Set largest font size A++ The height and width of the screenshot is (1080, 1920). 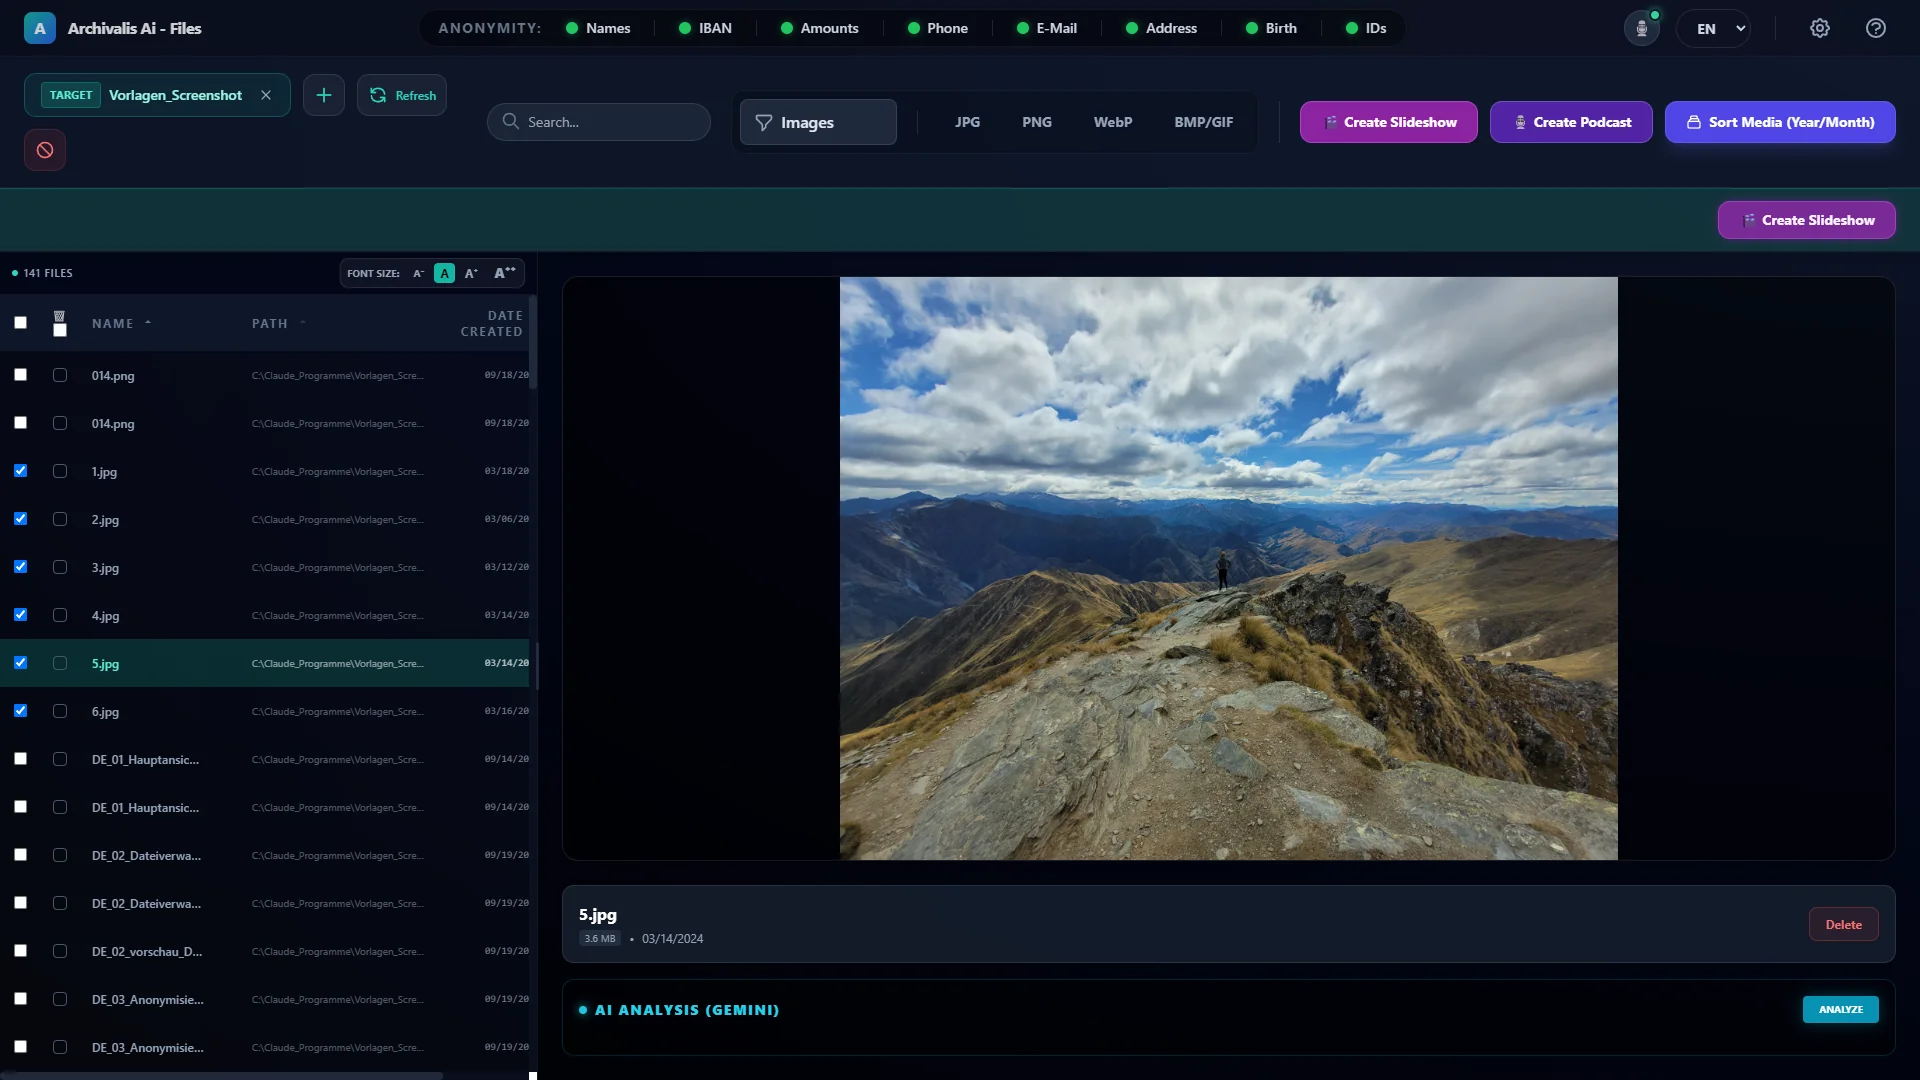click(x=504, y=273)
